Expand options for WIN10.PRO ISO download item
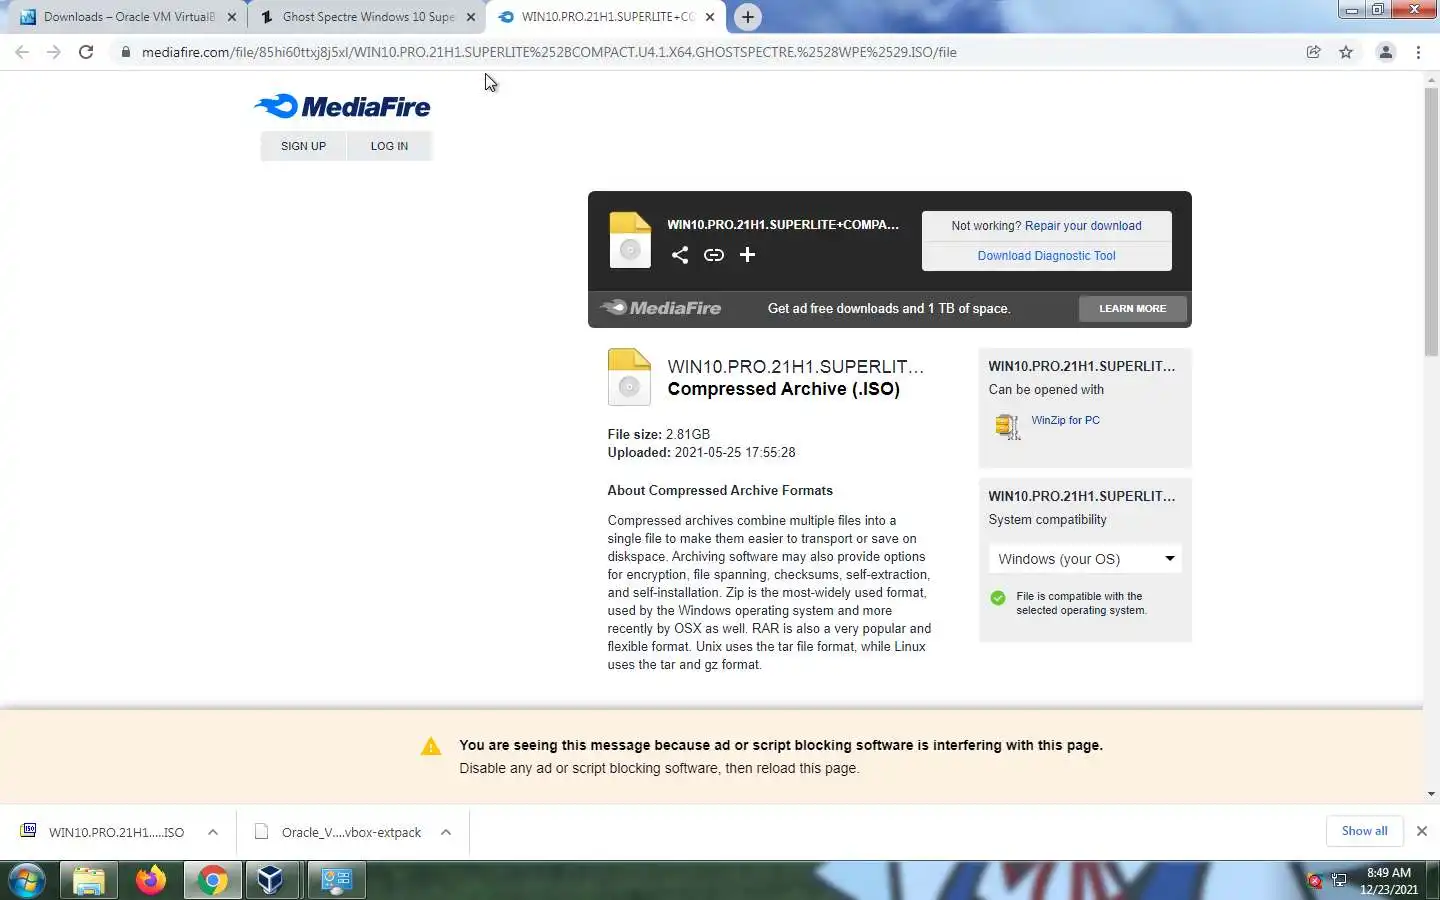 [x=213, y=832]
